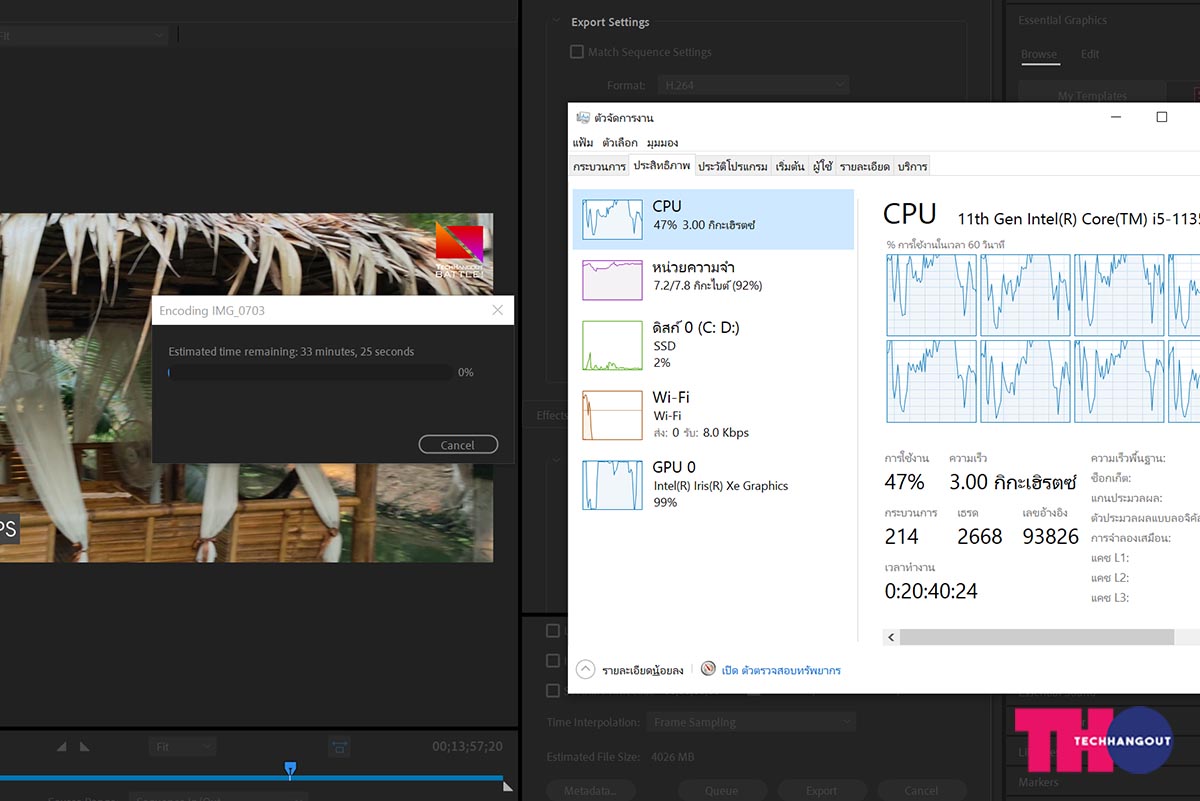This screenshot has height=801, width=1200.
Task: Select Wi-Fi in the performance sidebar
Action: 713,414
